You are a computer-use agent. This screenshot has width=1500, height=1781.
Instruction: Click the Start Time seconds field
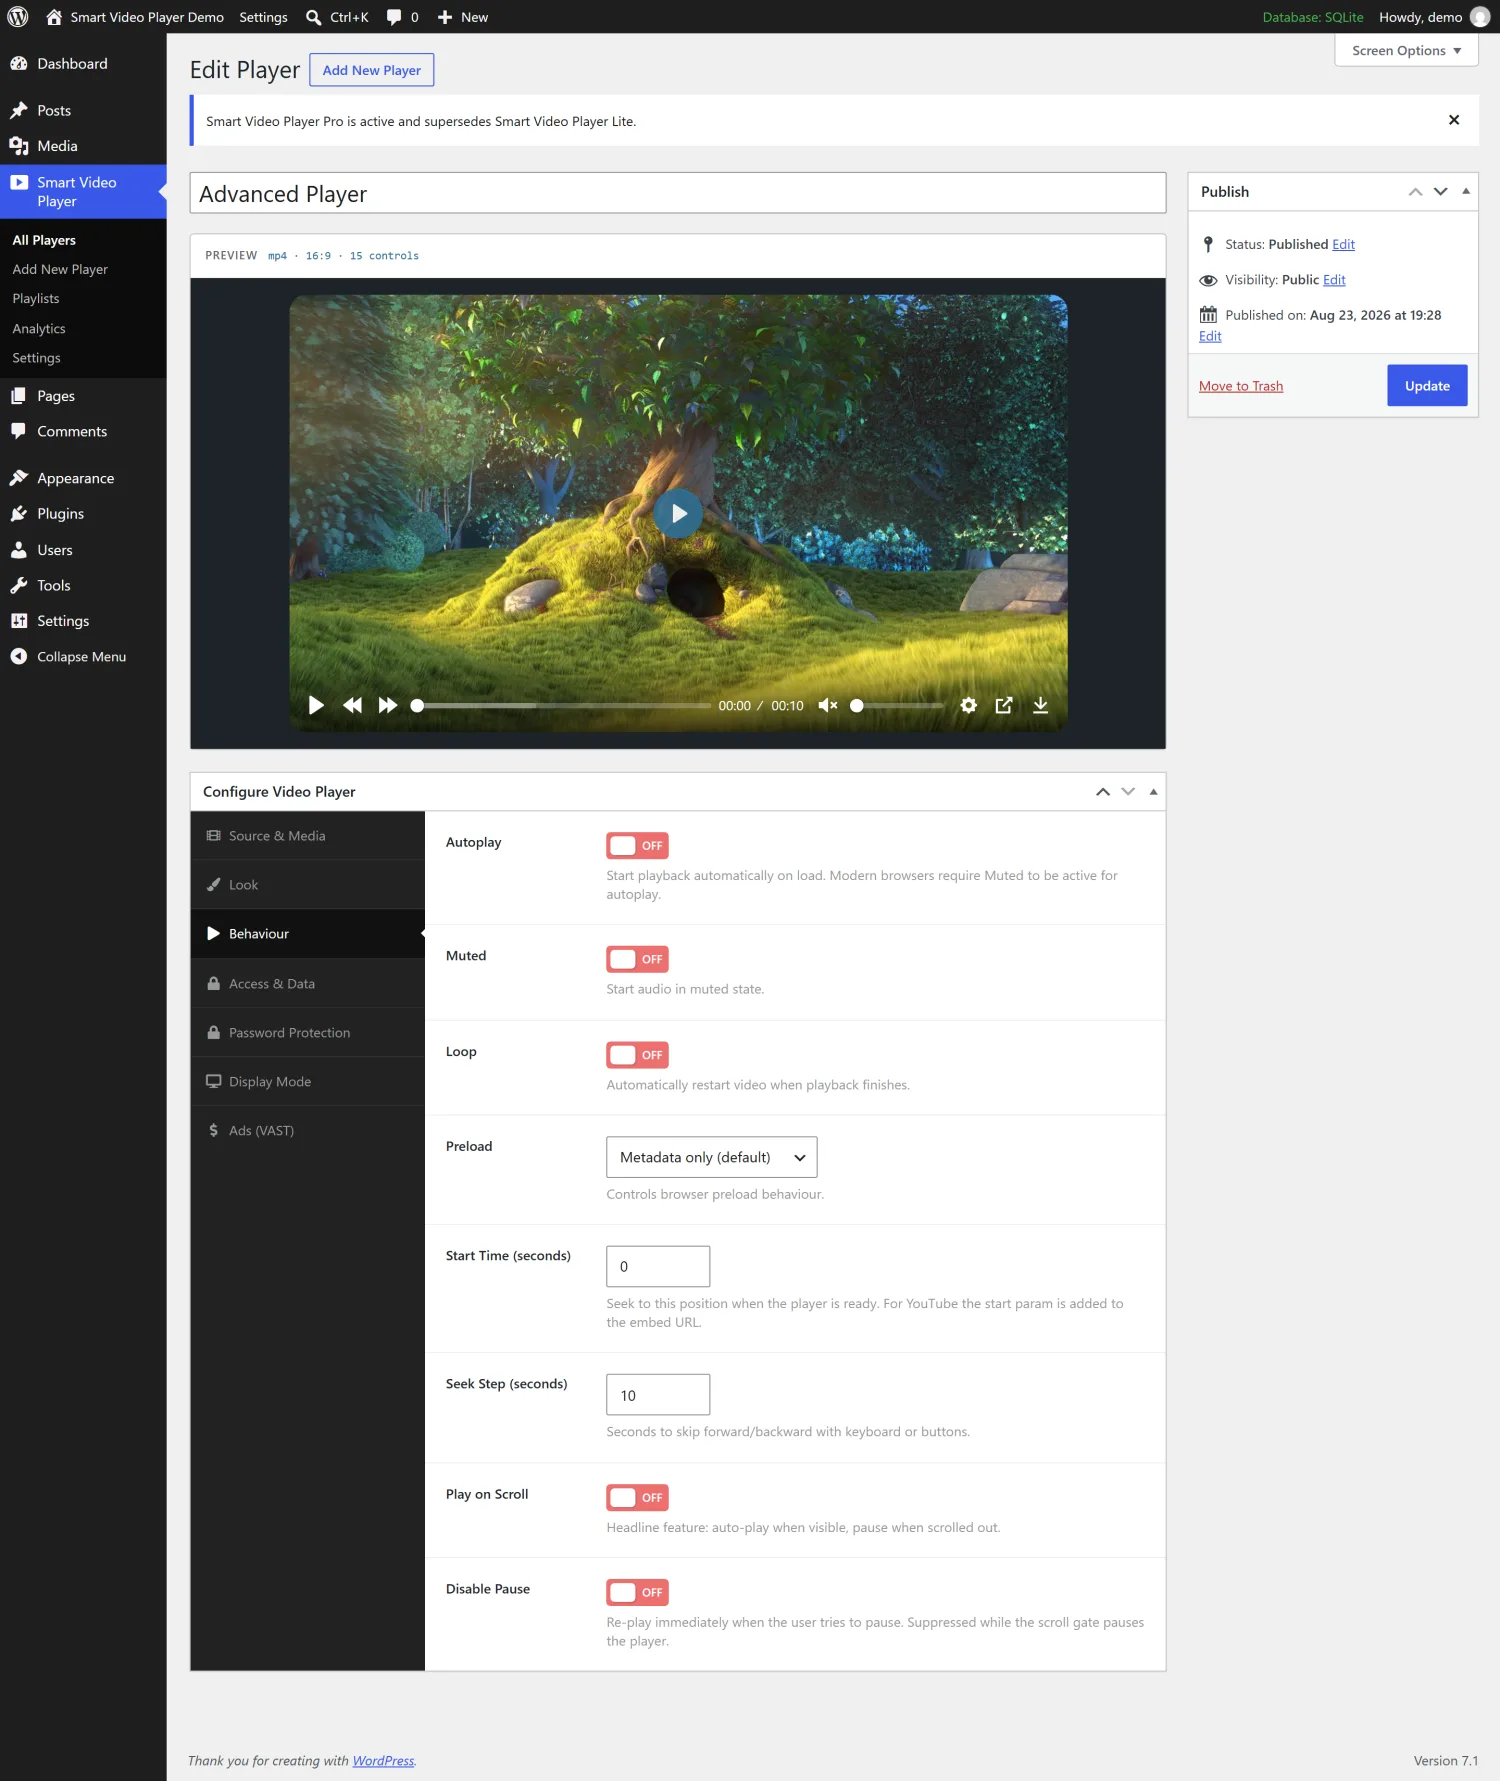coord(658,1266)
